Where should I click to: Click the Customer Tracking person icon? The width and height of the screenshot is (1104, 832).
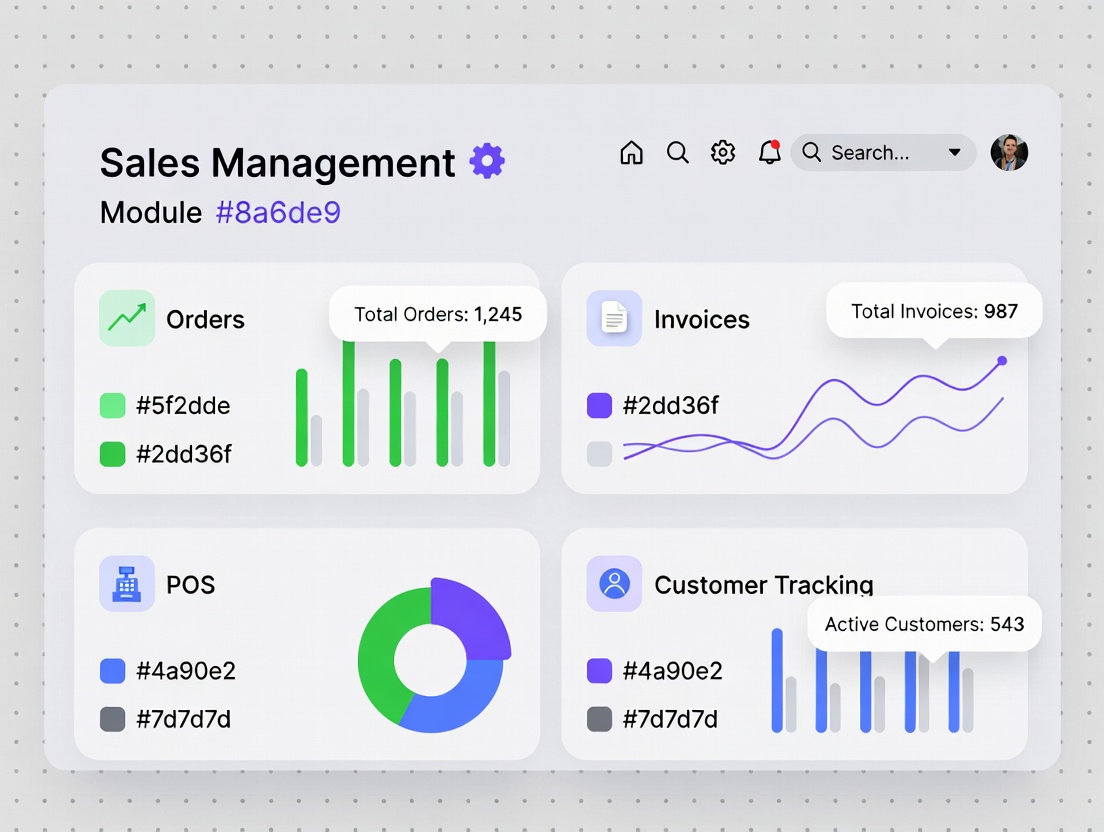click(614, 583)
